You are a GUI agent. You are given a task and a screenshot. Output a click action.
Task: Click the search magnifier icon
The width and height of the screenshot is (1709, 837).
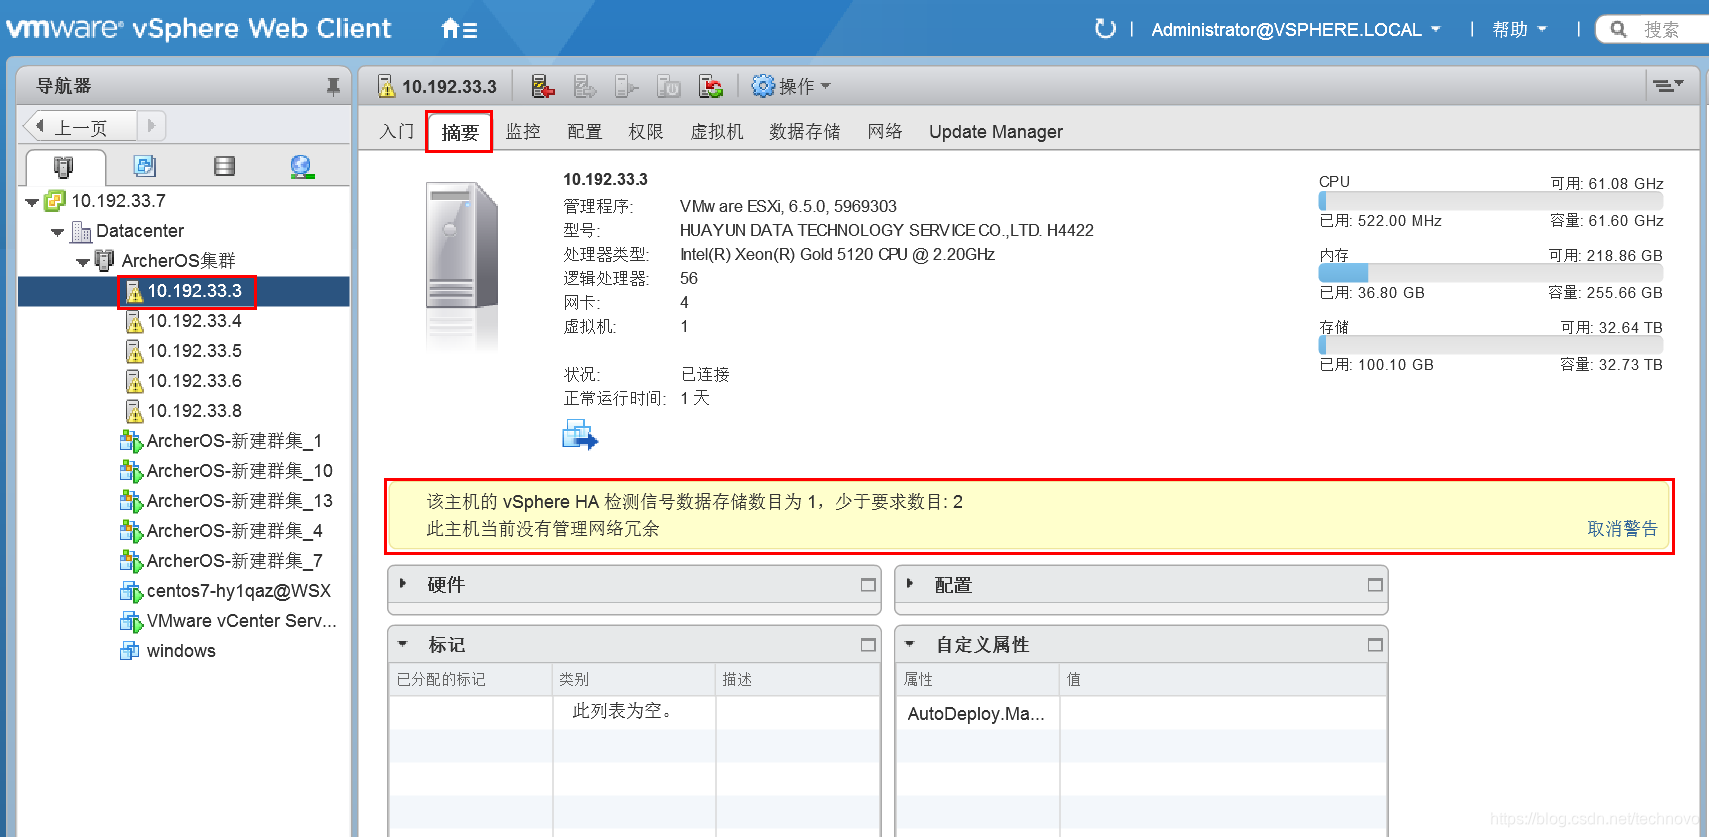pyautogui.click(x=1619, y=30)
